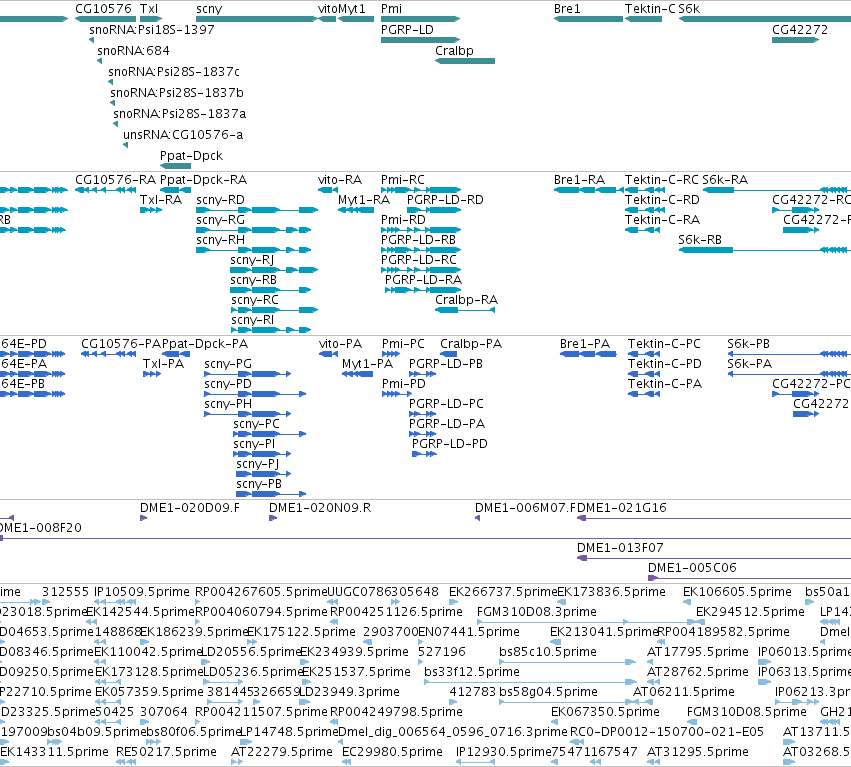
Task: Select the DME1-020N09.R clone label
Action: tap(320, 508)
